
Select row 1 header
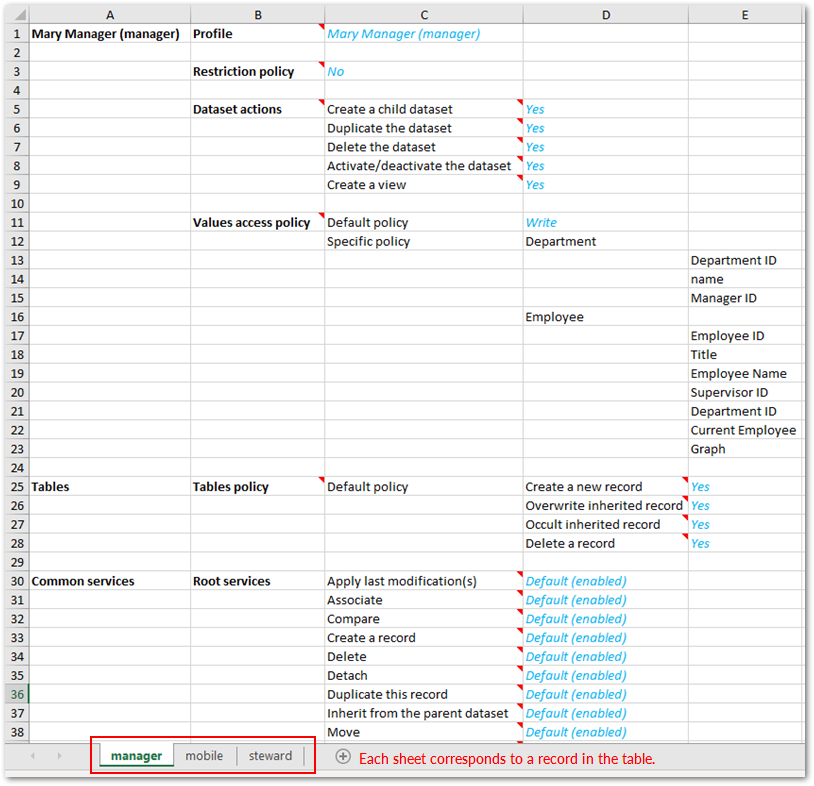coord(17,33)
